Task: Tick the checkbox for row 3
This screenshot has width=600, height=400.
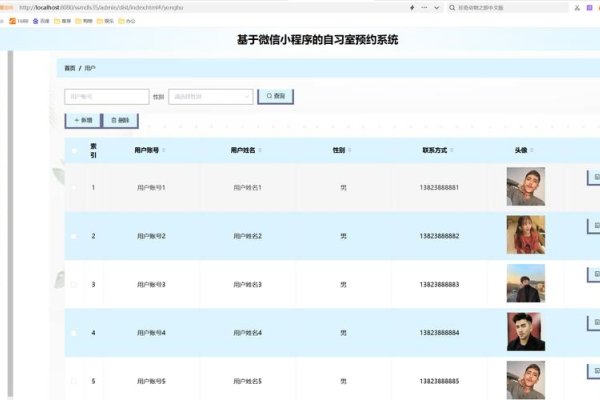Action: (x=74, y=284)
